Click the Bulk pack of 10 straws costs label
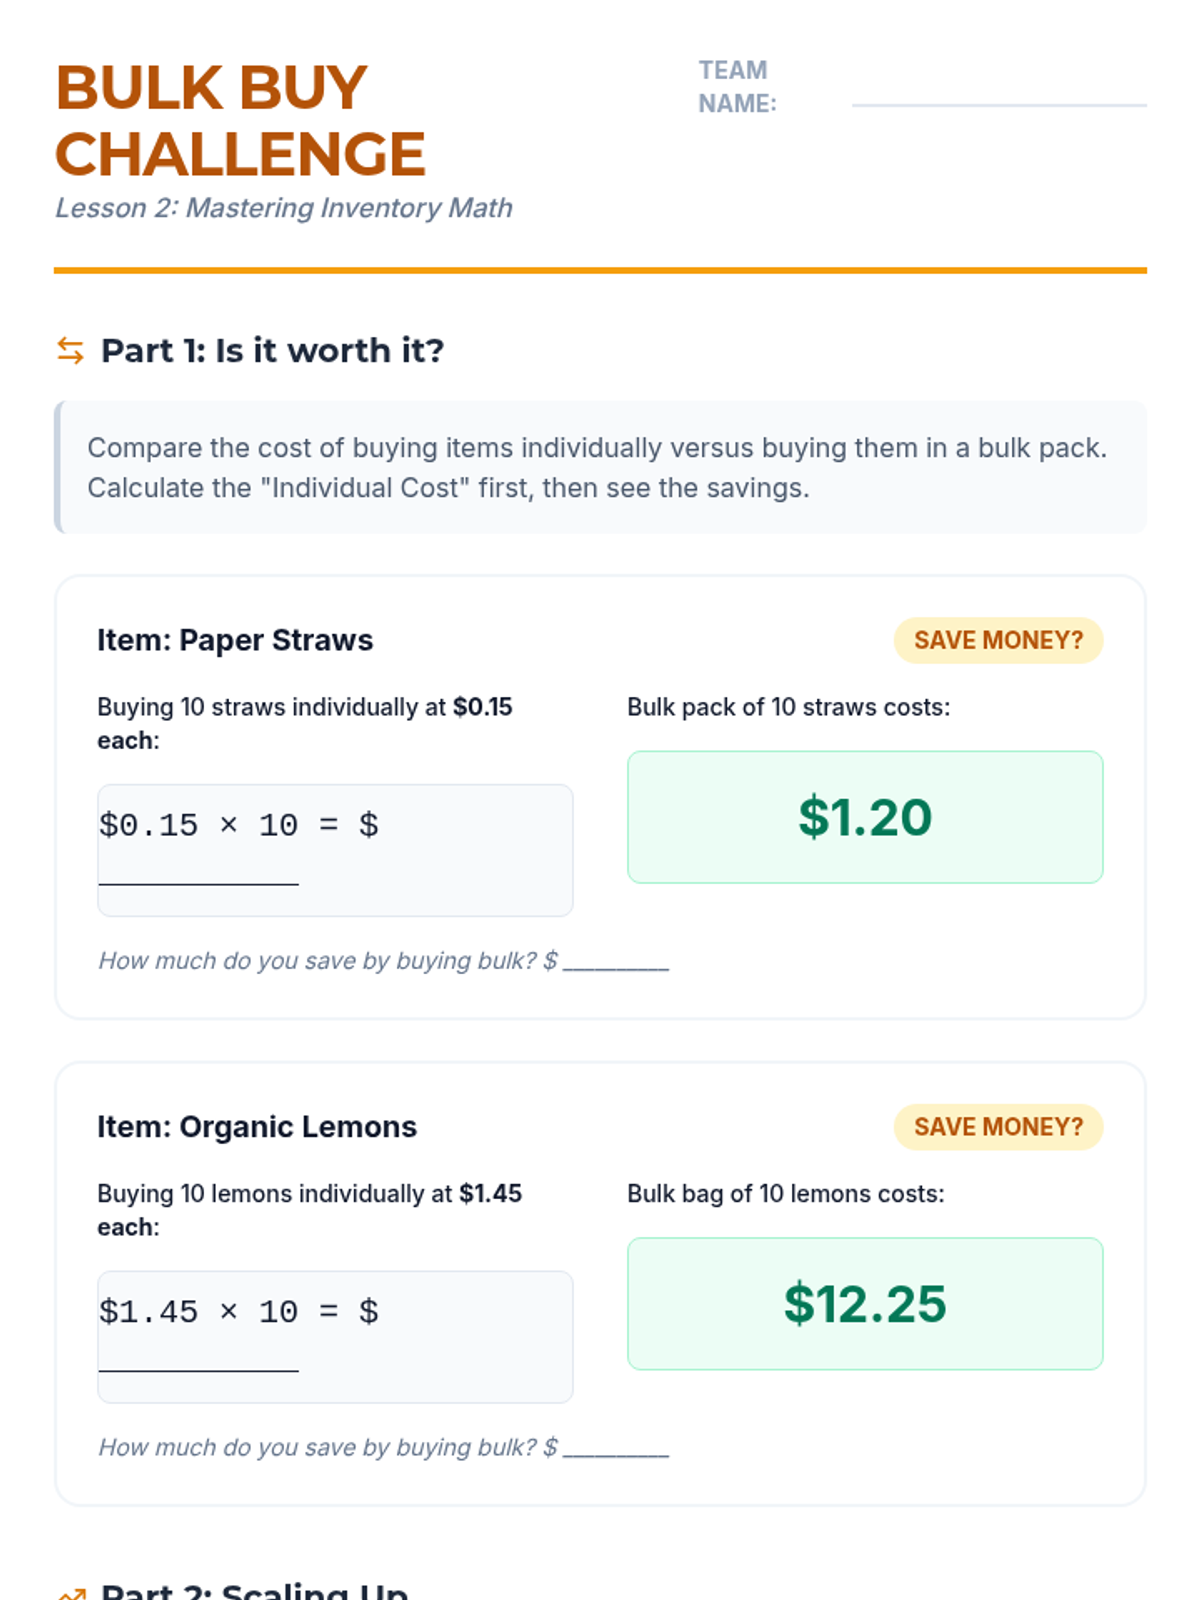1200x1600 pixels. [789, 707]
